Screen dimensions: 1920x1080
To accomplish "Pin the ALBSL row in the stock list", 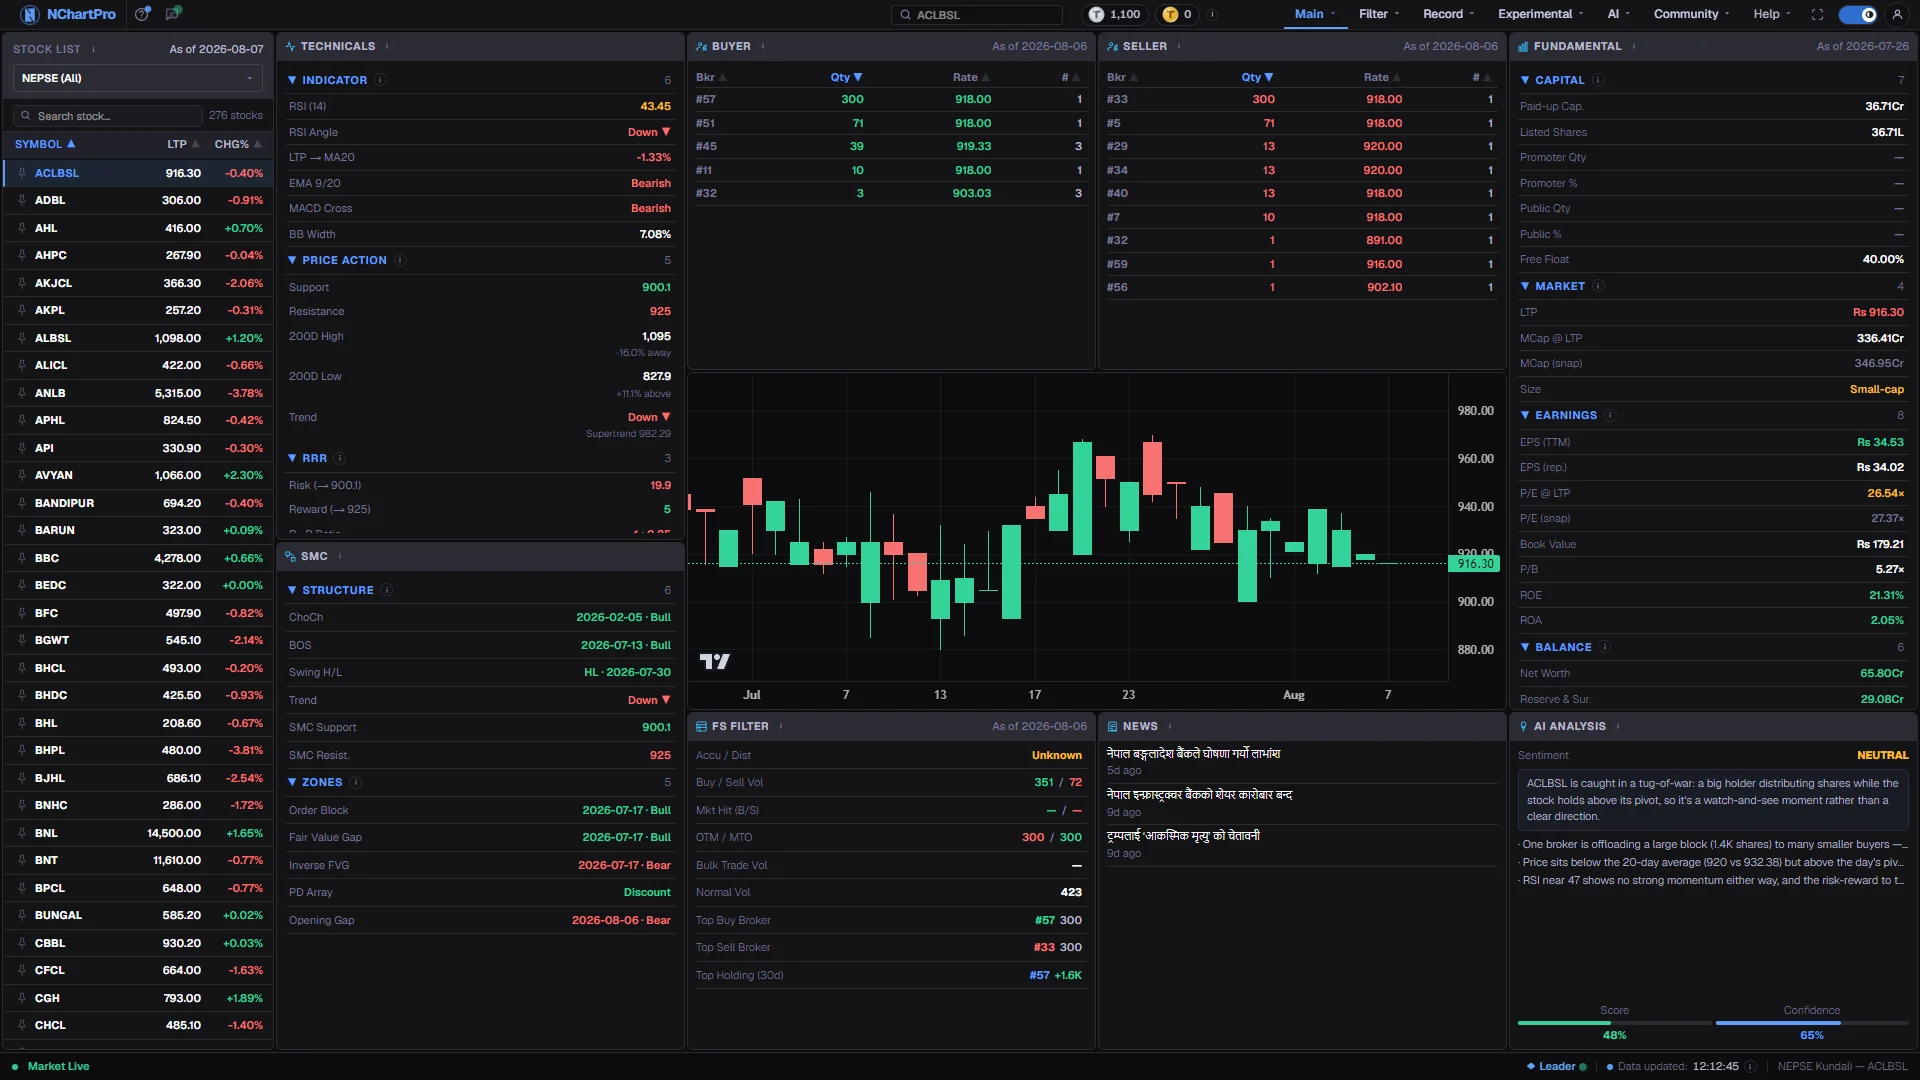I will tap(21, 338).
